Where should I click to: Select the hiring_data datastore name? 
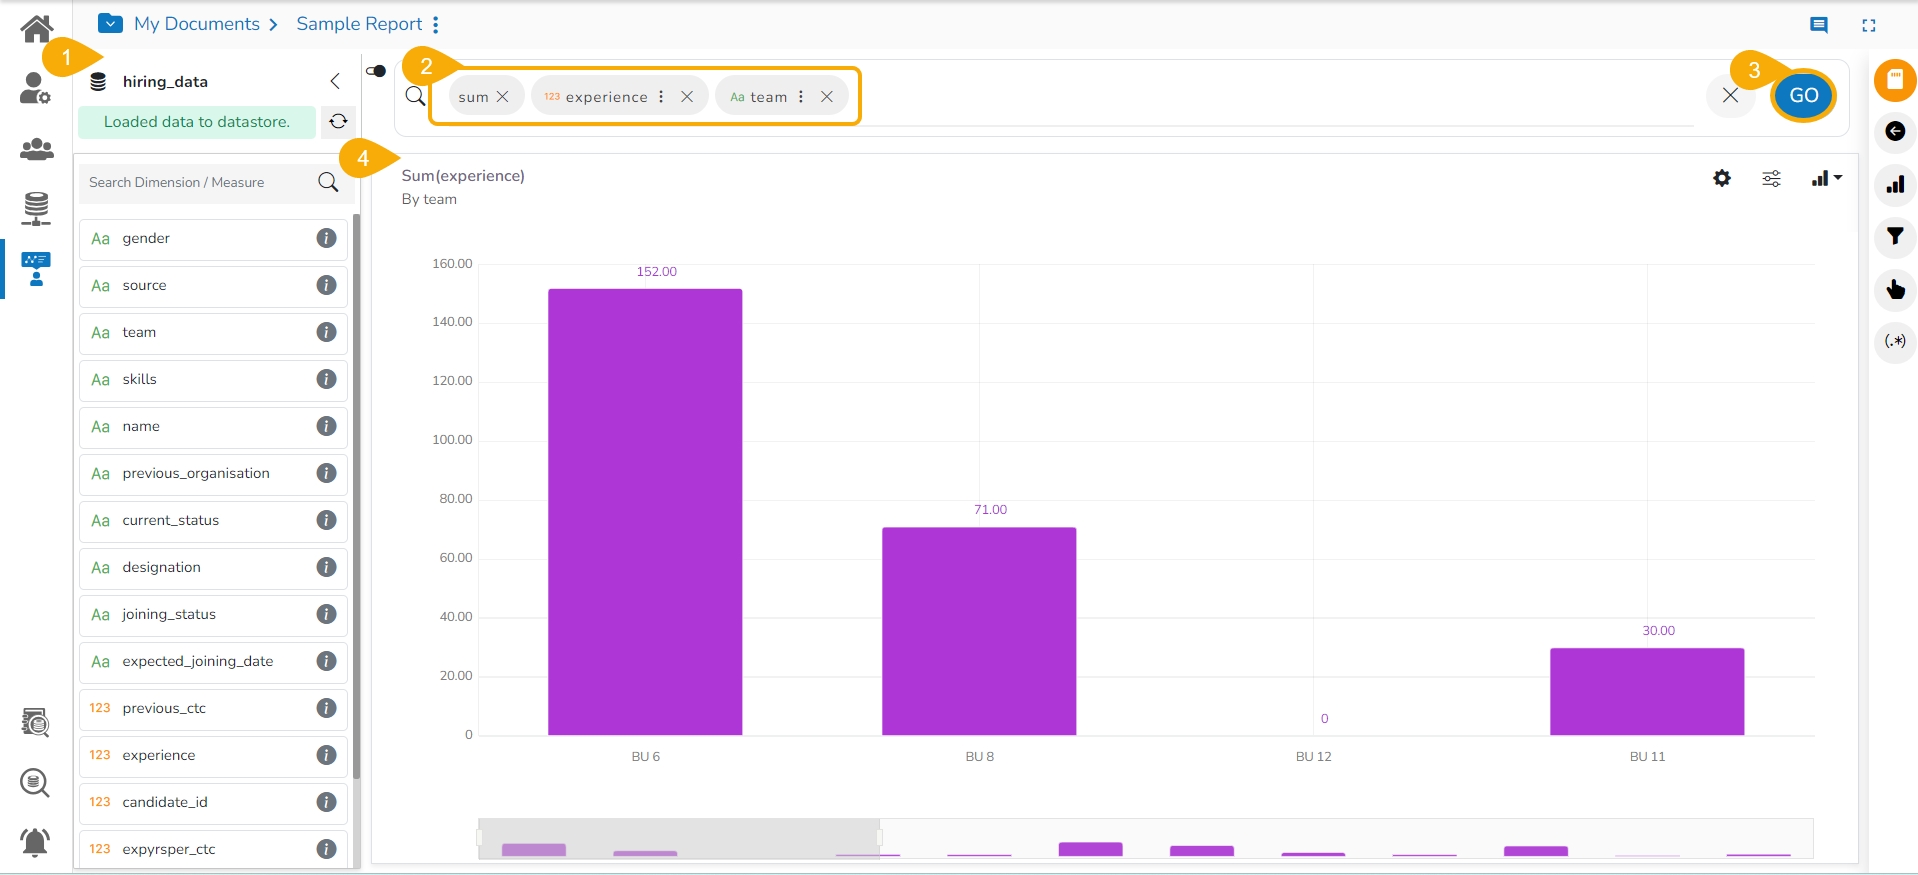click(x=165, y=82)
